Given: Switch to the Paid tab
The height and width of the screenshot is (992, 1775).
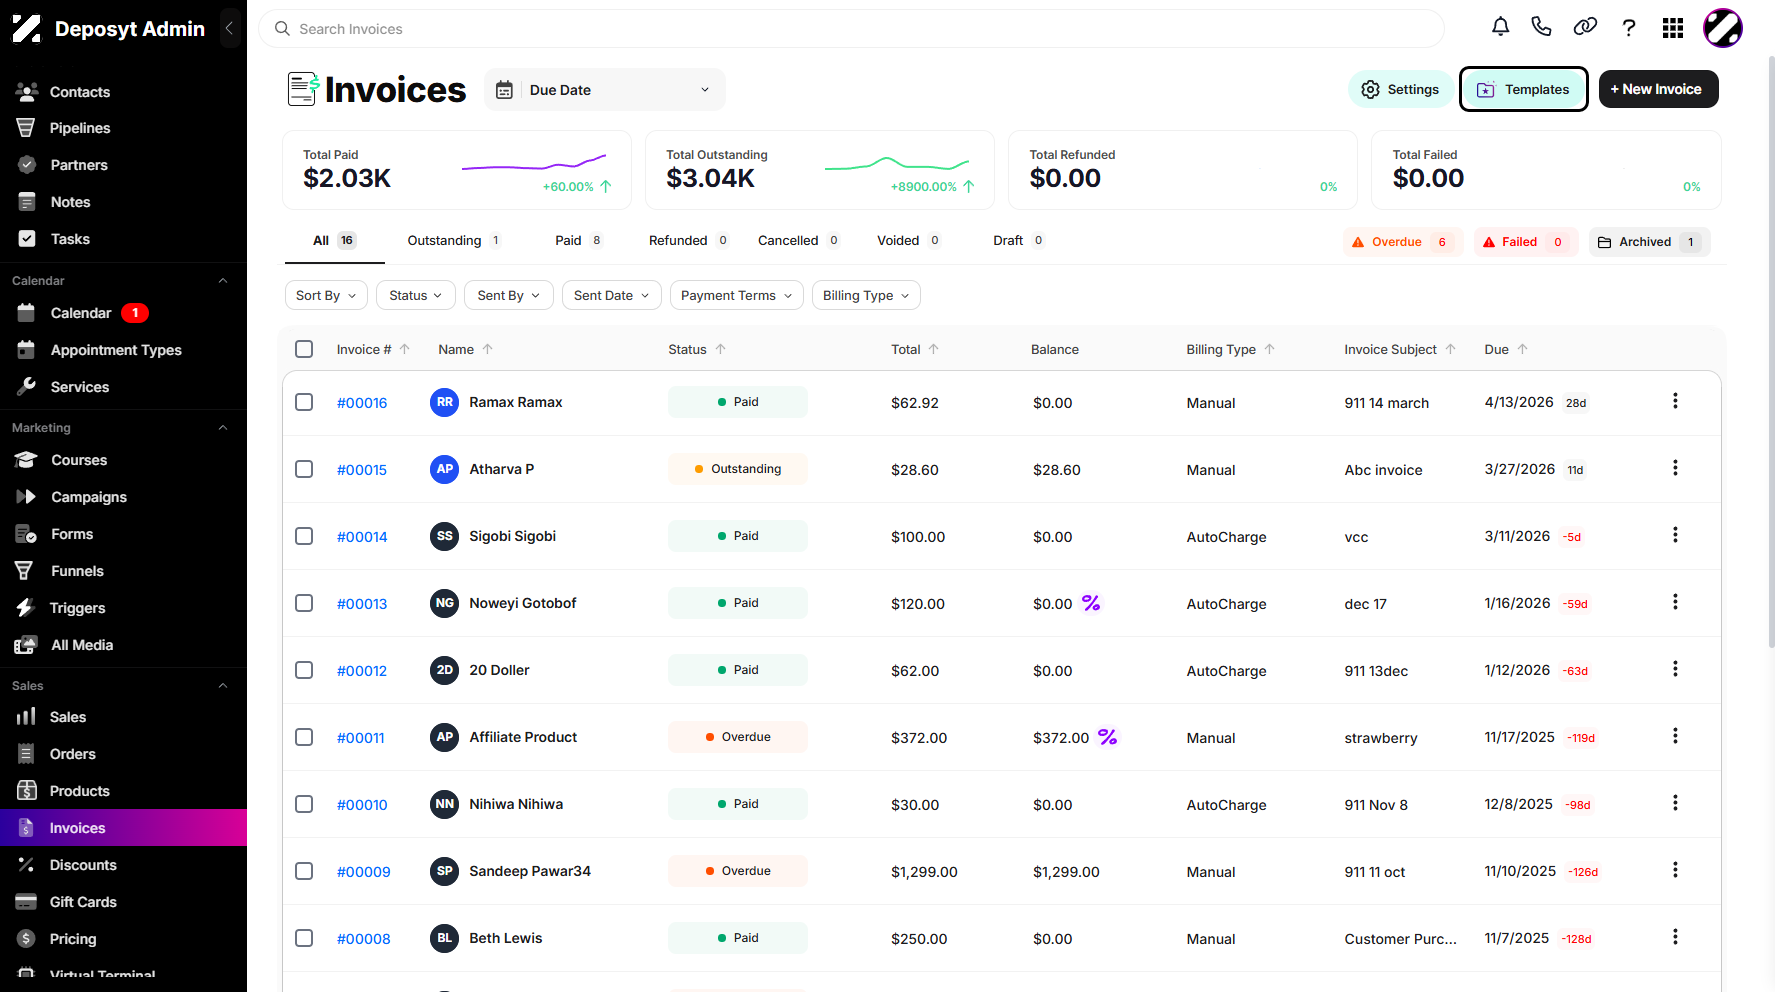Looking at the screenshot, I should [579, 240].
